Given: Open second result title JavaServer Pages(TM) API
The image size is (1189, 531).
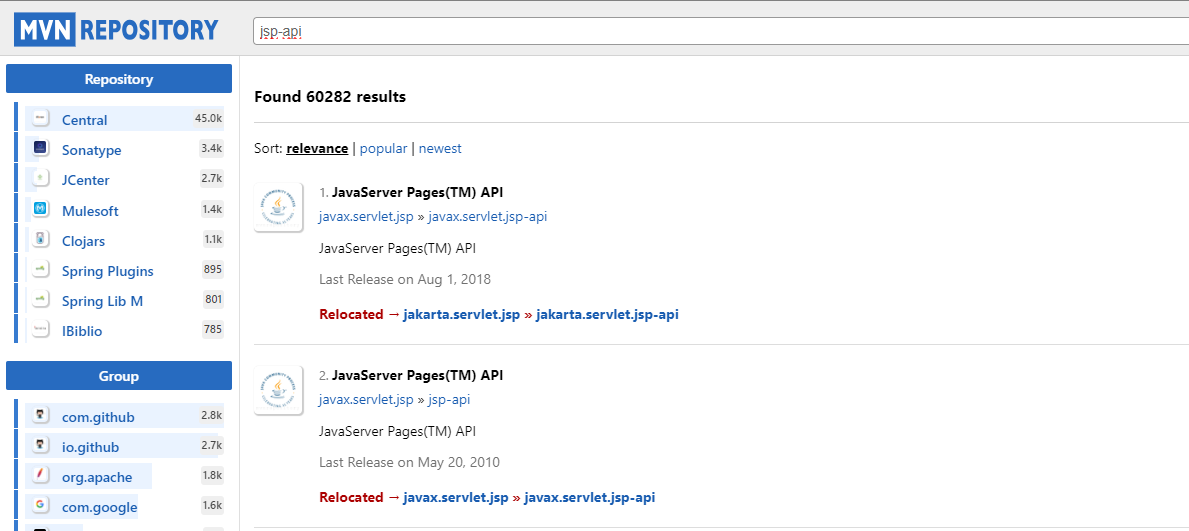Looking at the screenshot, I should click(418, 375).
